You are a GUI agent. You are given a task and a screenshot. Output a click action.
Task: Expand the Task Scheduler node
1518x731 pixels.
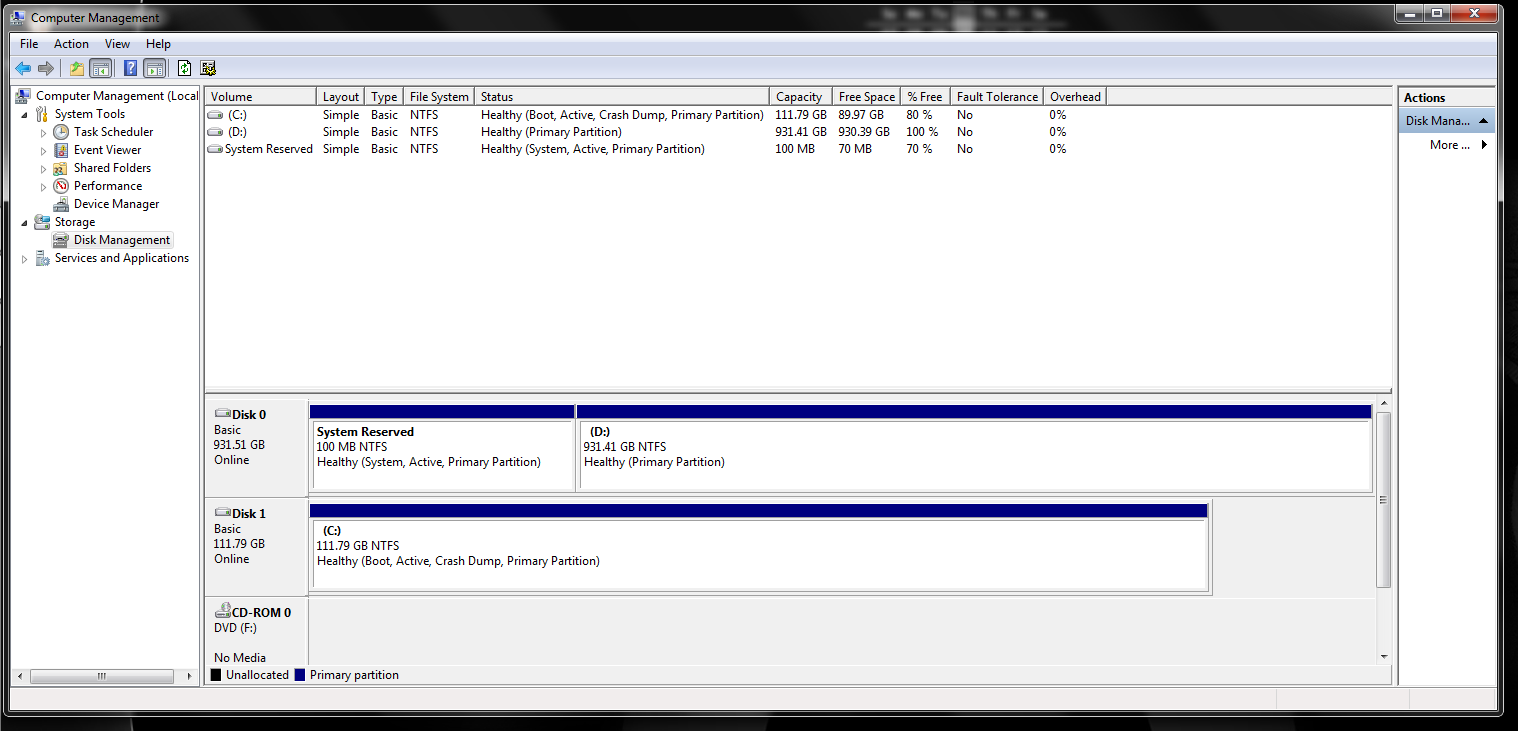(43, 132)
